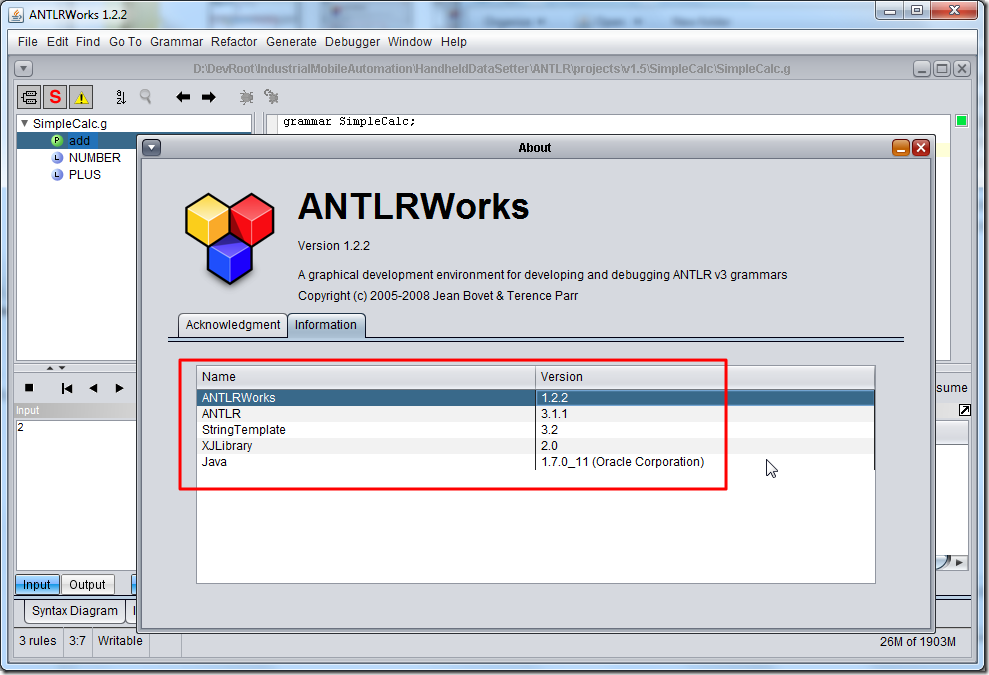Click the 3 rules status text
989x675 pixels.
click(38, 641)
